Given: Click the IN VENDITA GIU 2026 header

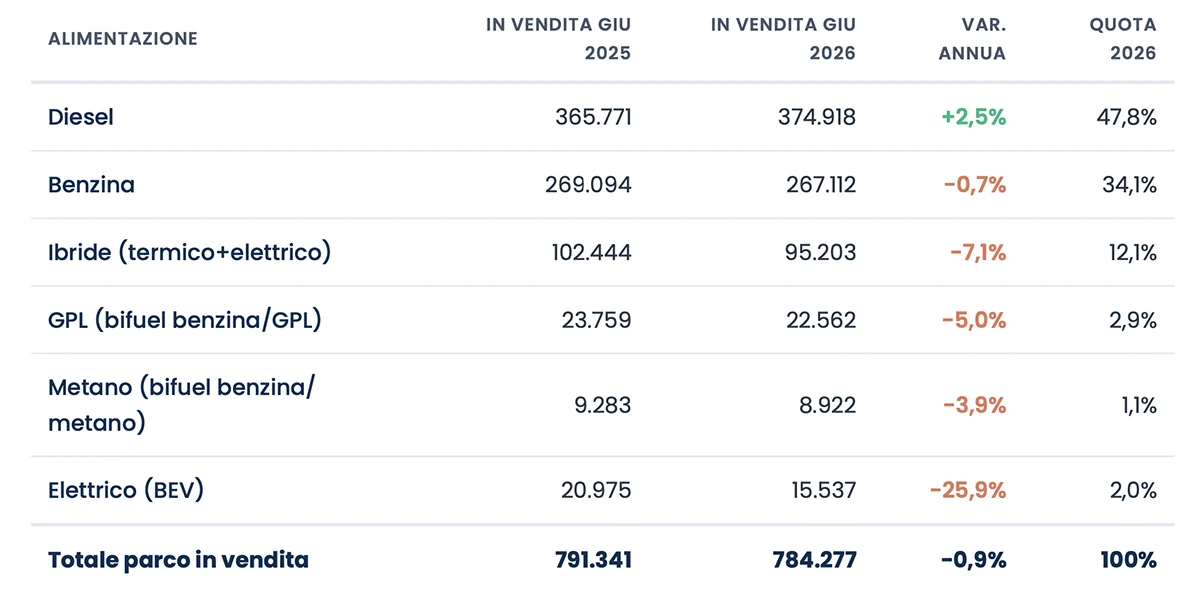Looking at the screenshot, I should (784, 39).
